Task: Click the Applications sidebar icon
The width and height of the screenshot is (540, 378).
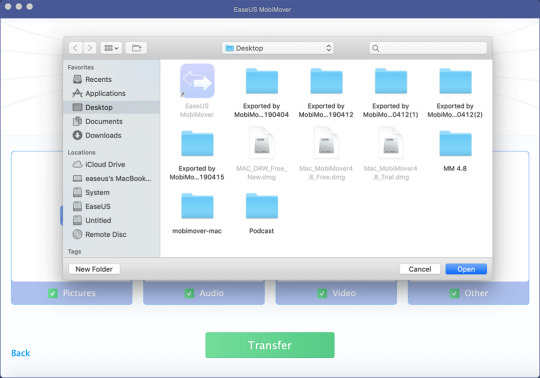Action: click(x=77, y=93)
